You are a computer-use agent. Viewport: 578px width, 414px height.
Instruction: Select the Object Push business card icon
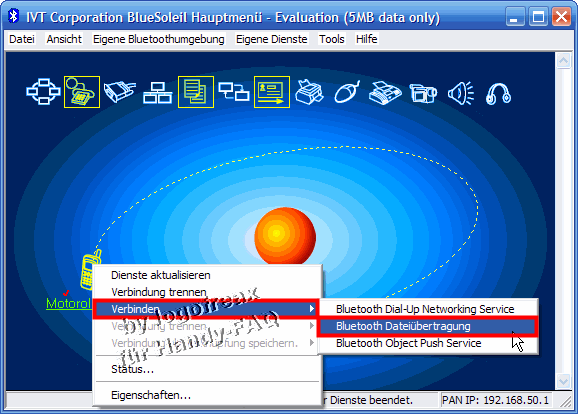pos(272,92)
